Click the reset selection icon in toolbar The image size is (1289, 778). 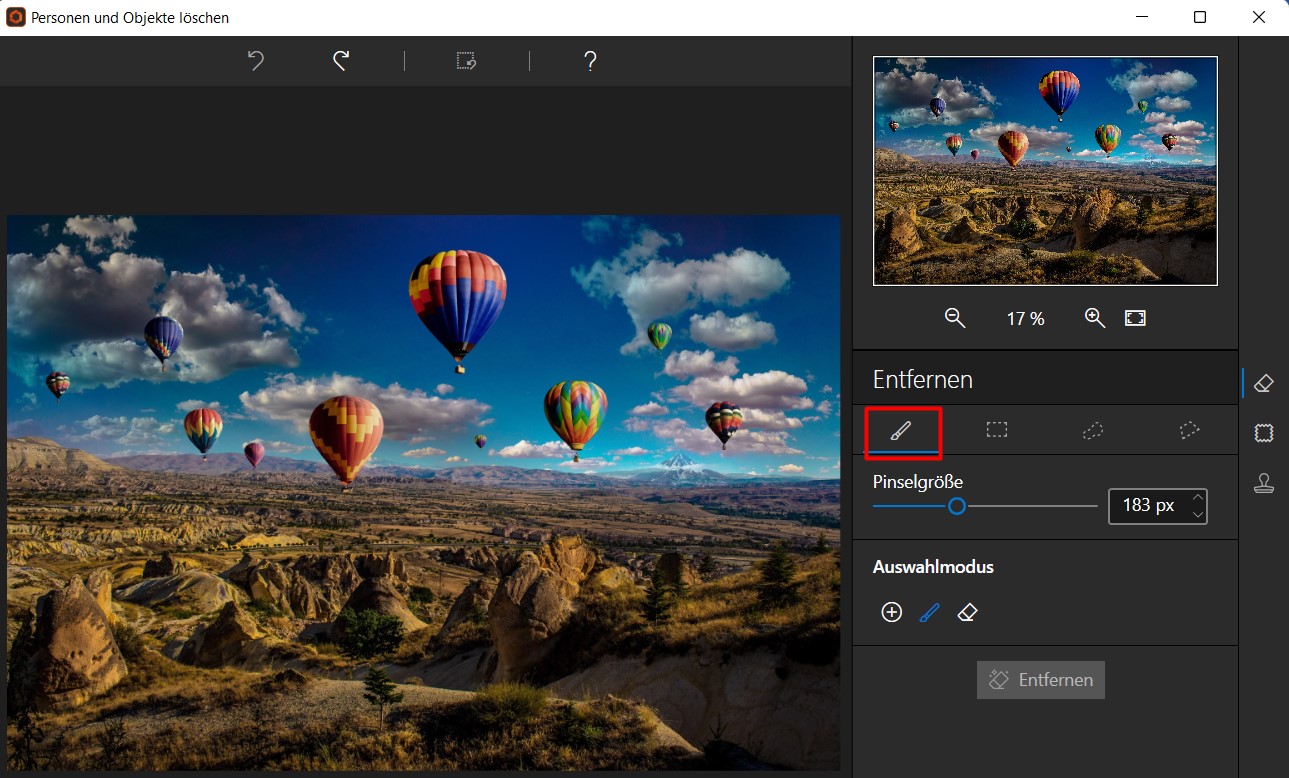coord(466,61)
